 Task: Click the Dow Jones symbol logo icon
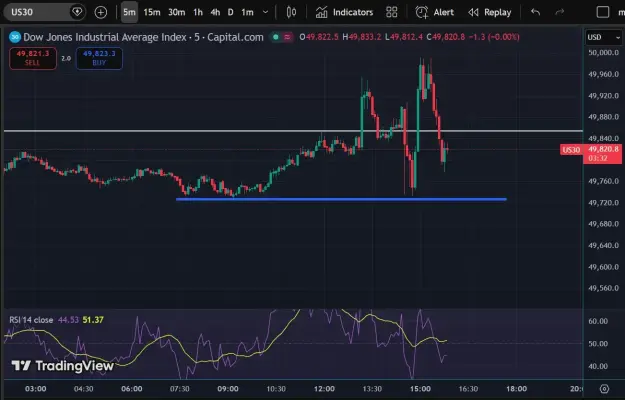pos(15,37)
